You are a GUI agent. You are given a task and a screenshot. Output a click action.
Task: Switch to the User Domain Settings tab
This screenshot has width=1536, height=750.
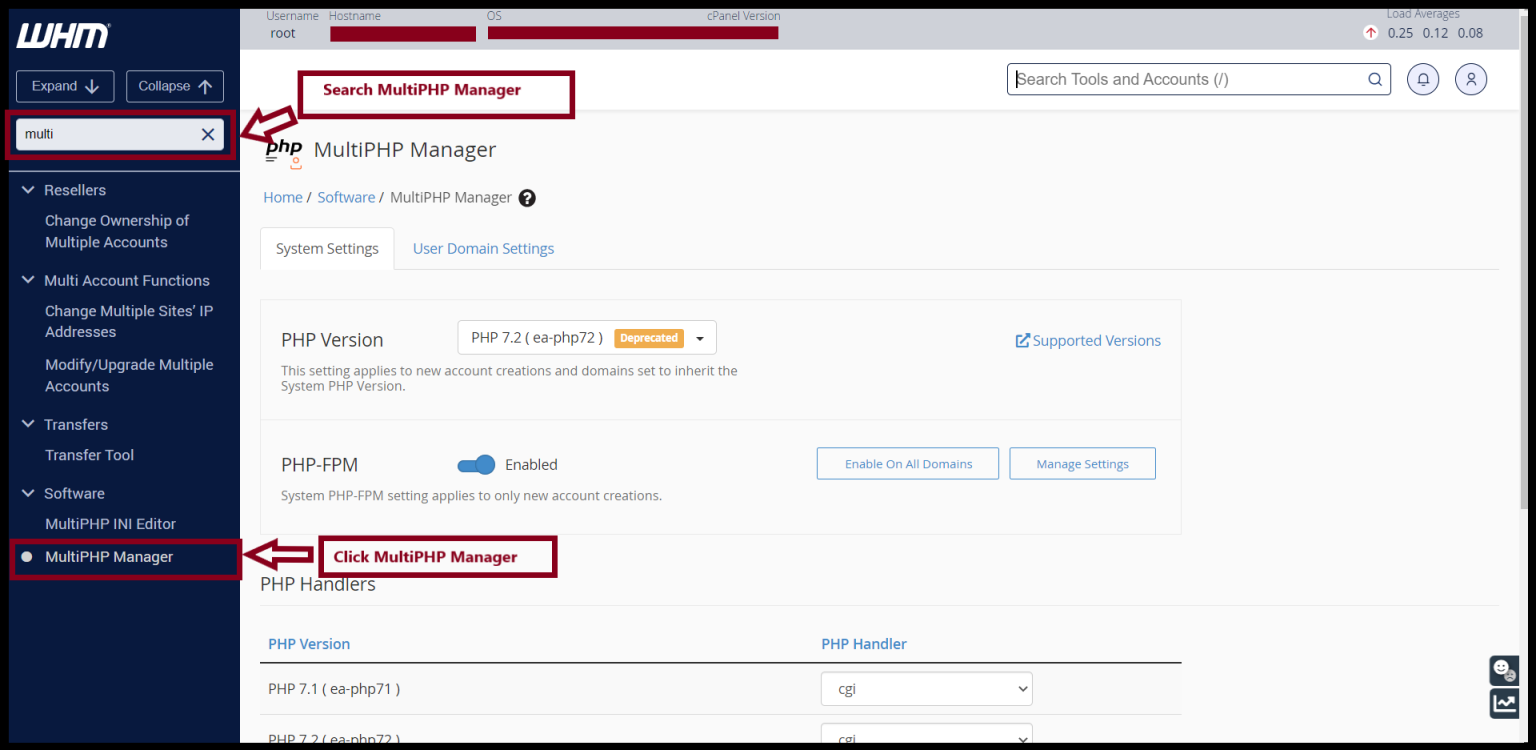(x=483, y=248)
